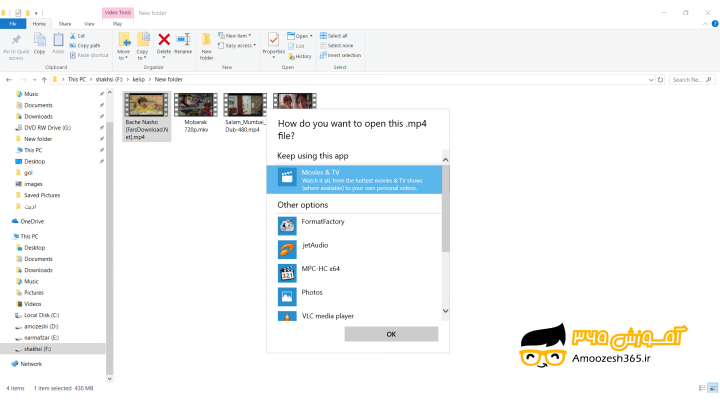The image size is (720, 400).
Task: Click shakhsi (F:) in the address breadcrumb
Action: click(x=109, y=79)
